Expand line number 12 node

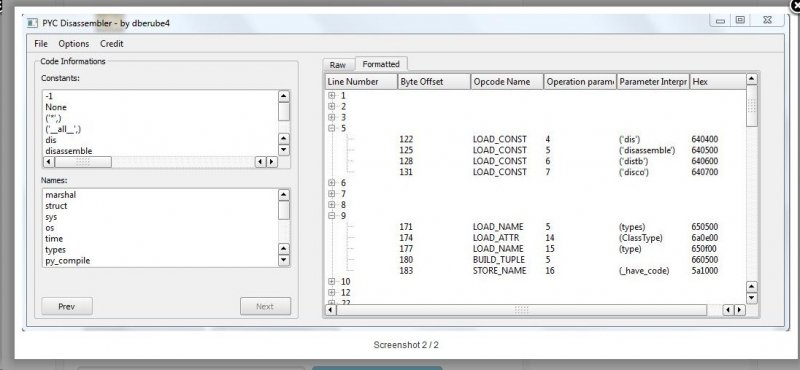pos(332,292)
